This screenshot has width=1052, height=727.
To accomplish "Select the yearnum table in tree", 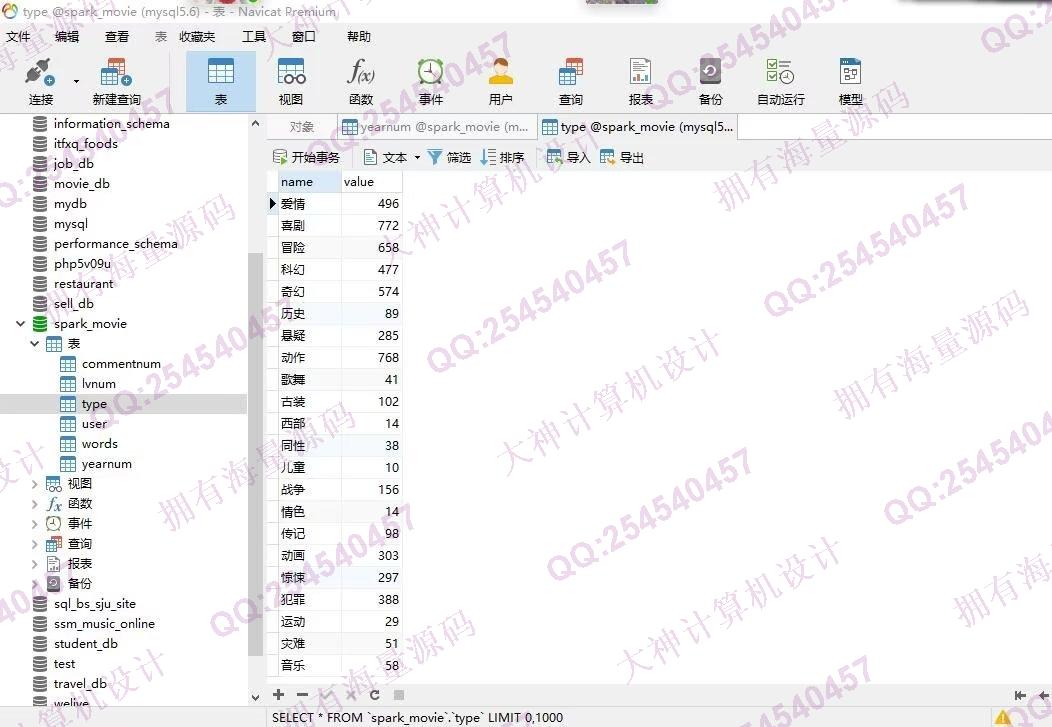I will coord(106,464).
